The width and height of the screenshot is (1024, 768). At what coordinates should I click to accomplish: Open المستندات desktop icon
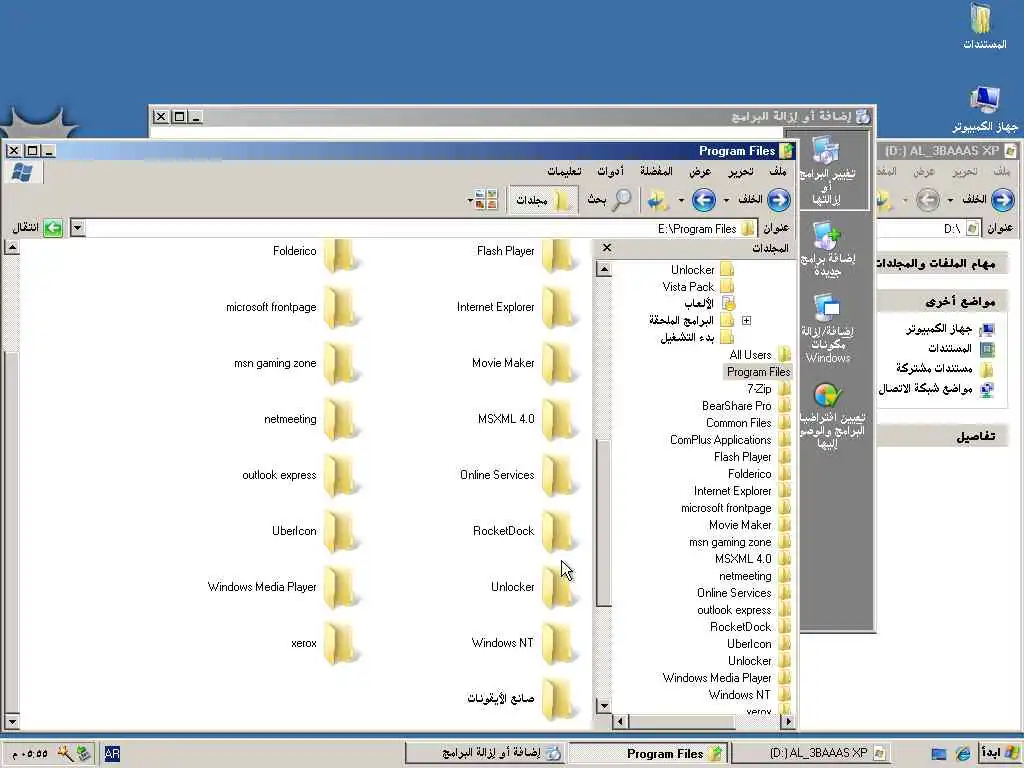pyautogui.click(x=984, y=26)
